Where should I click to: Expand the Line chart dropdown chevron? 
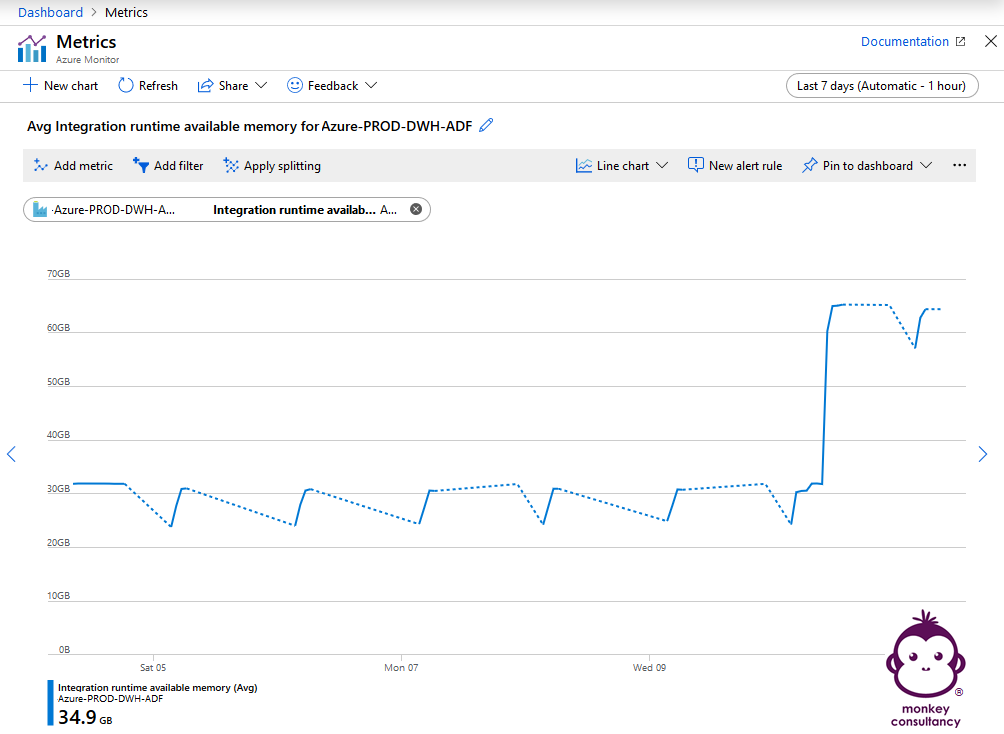(x=662, y=165)
